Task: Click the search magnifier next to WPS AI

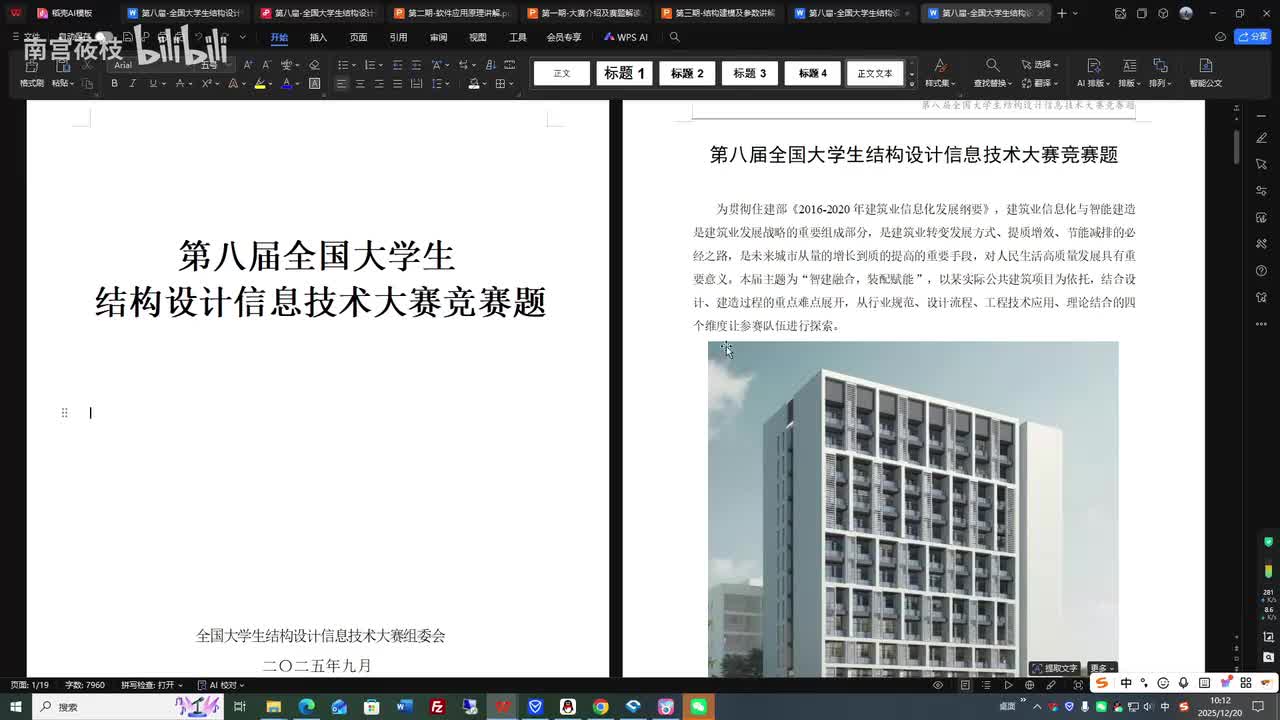Action: 674,37
